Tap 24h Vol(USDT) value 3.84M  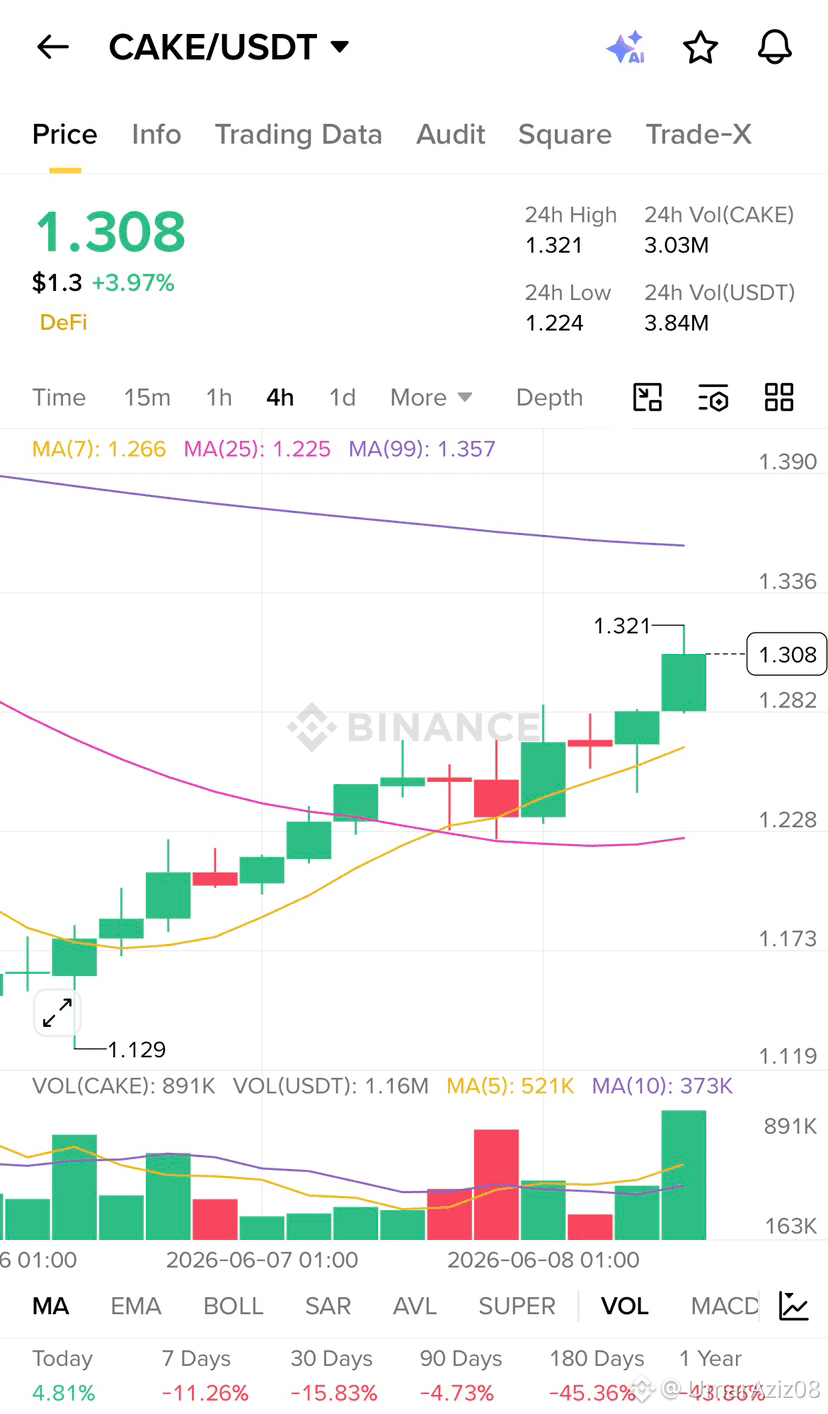click(x=676, y=323)
